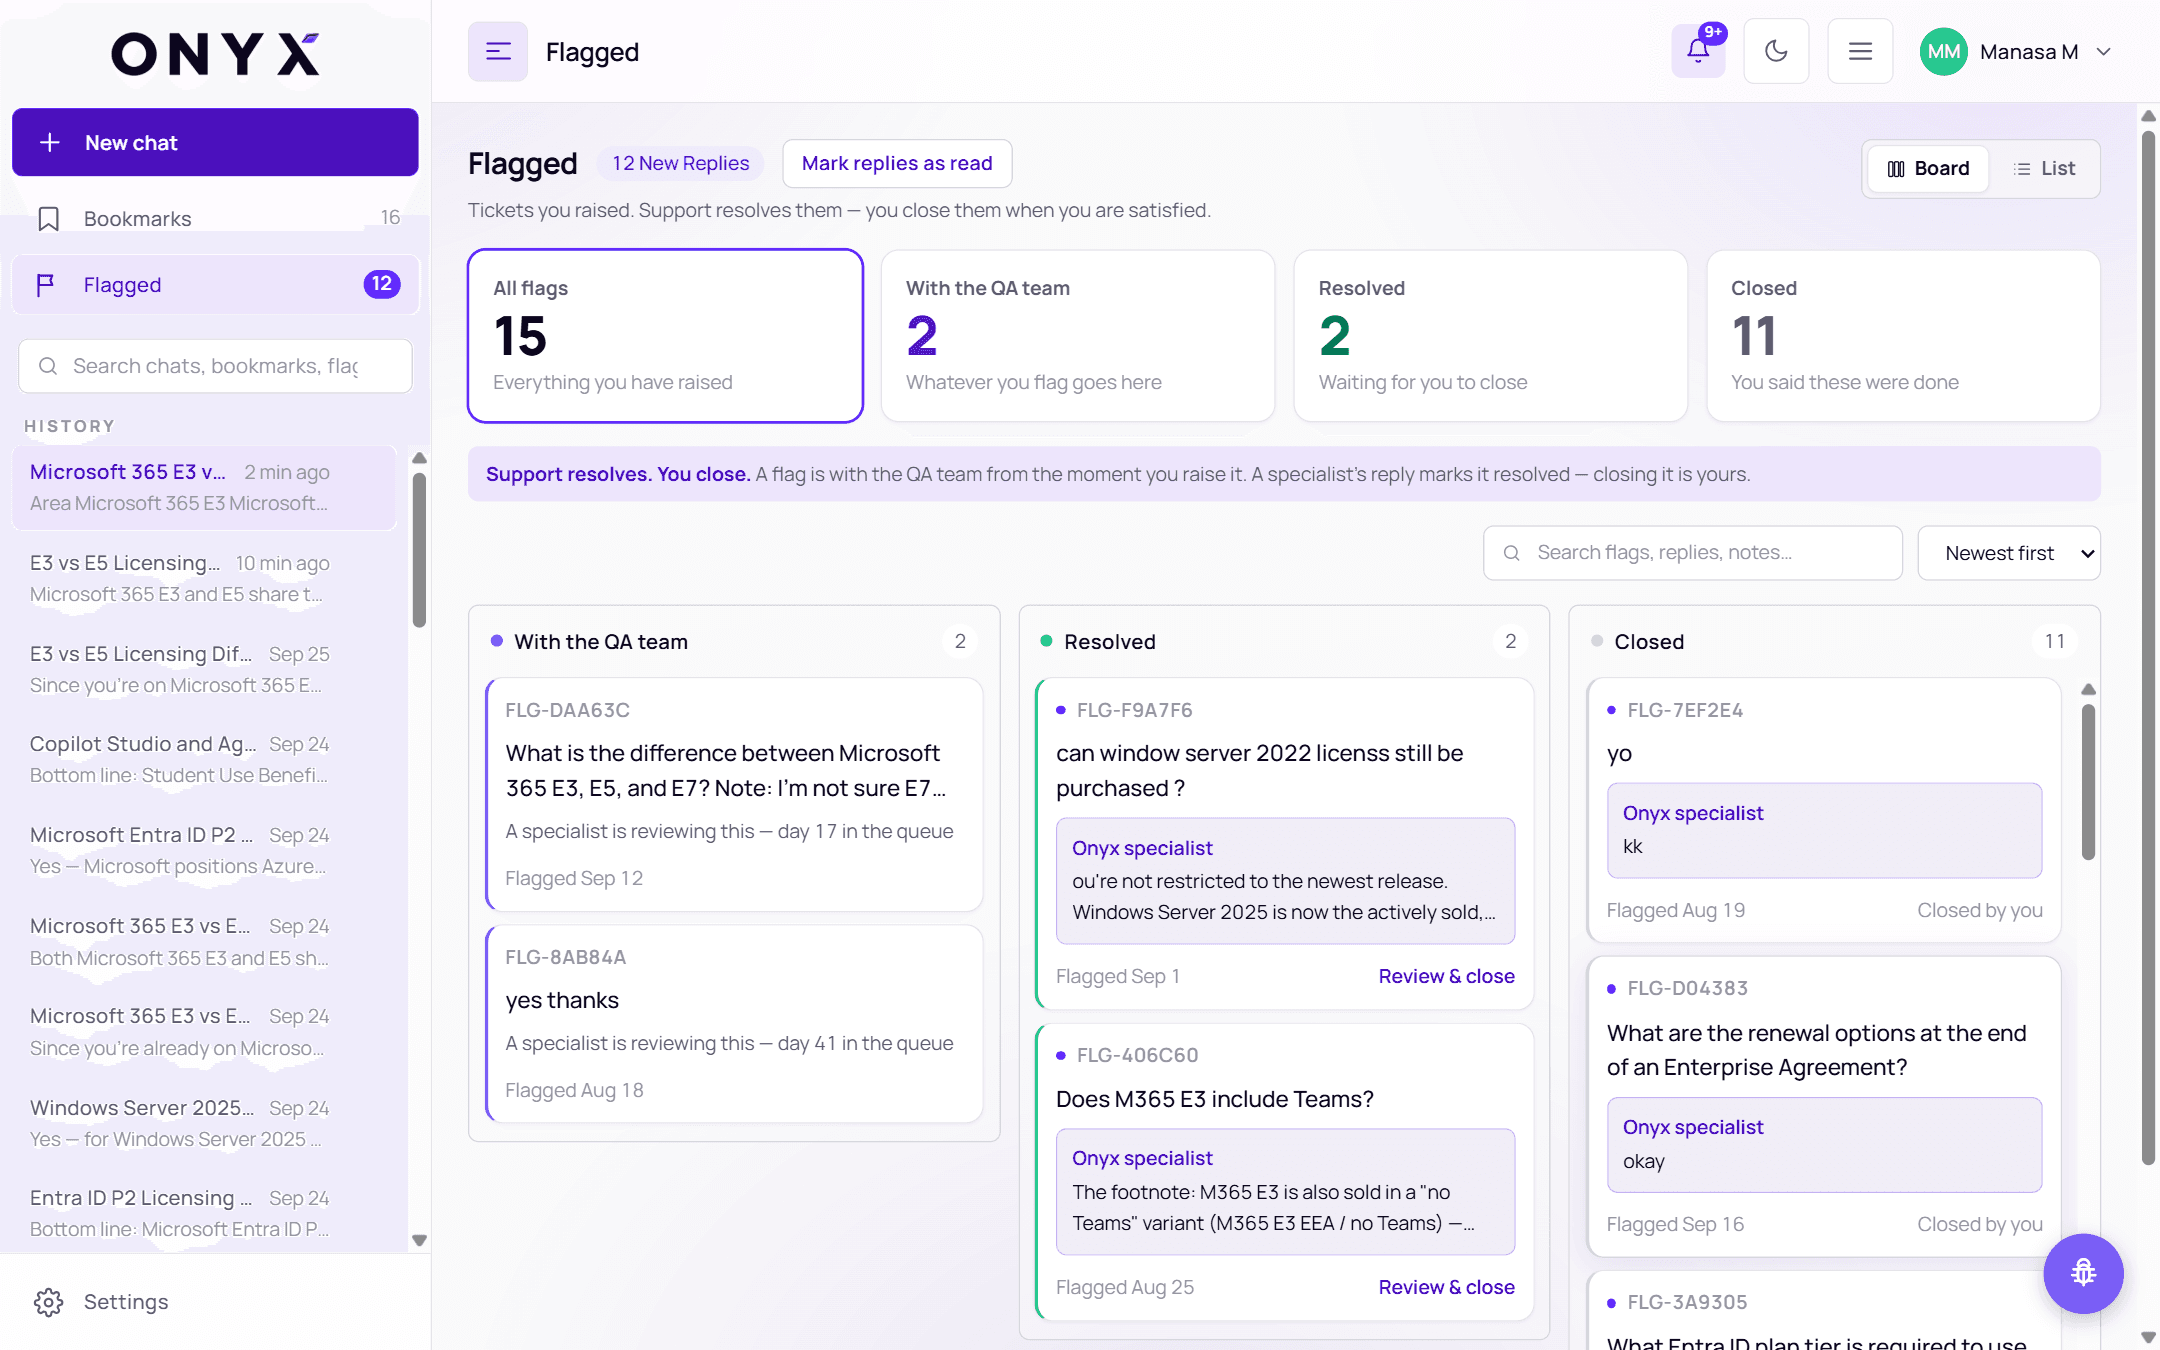Click the history scroll down arrow

click(x=420, y=1241)
